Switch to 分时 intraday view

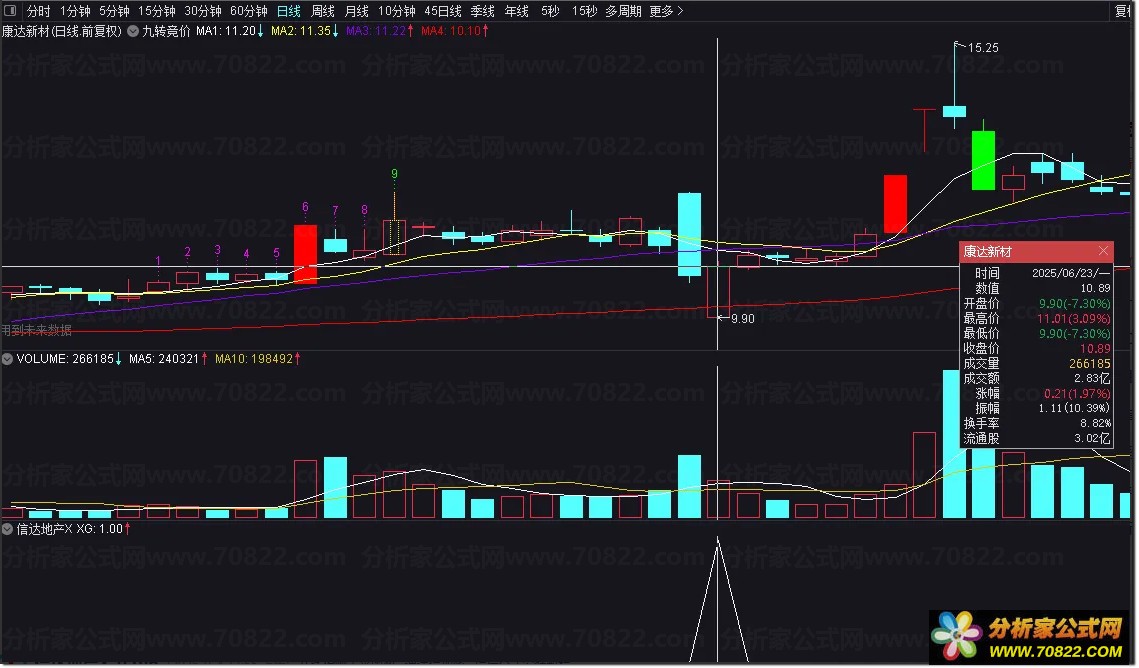pyautogui.click(x=38, y=11)
